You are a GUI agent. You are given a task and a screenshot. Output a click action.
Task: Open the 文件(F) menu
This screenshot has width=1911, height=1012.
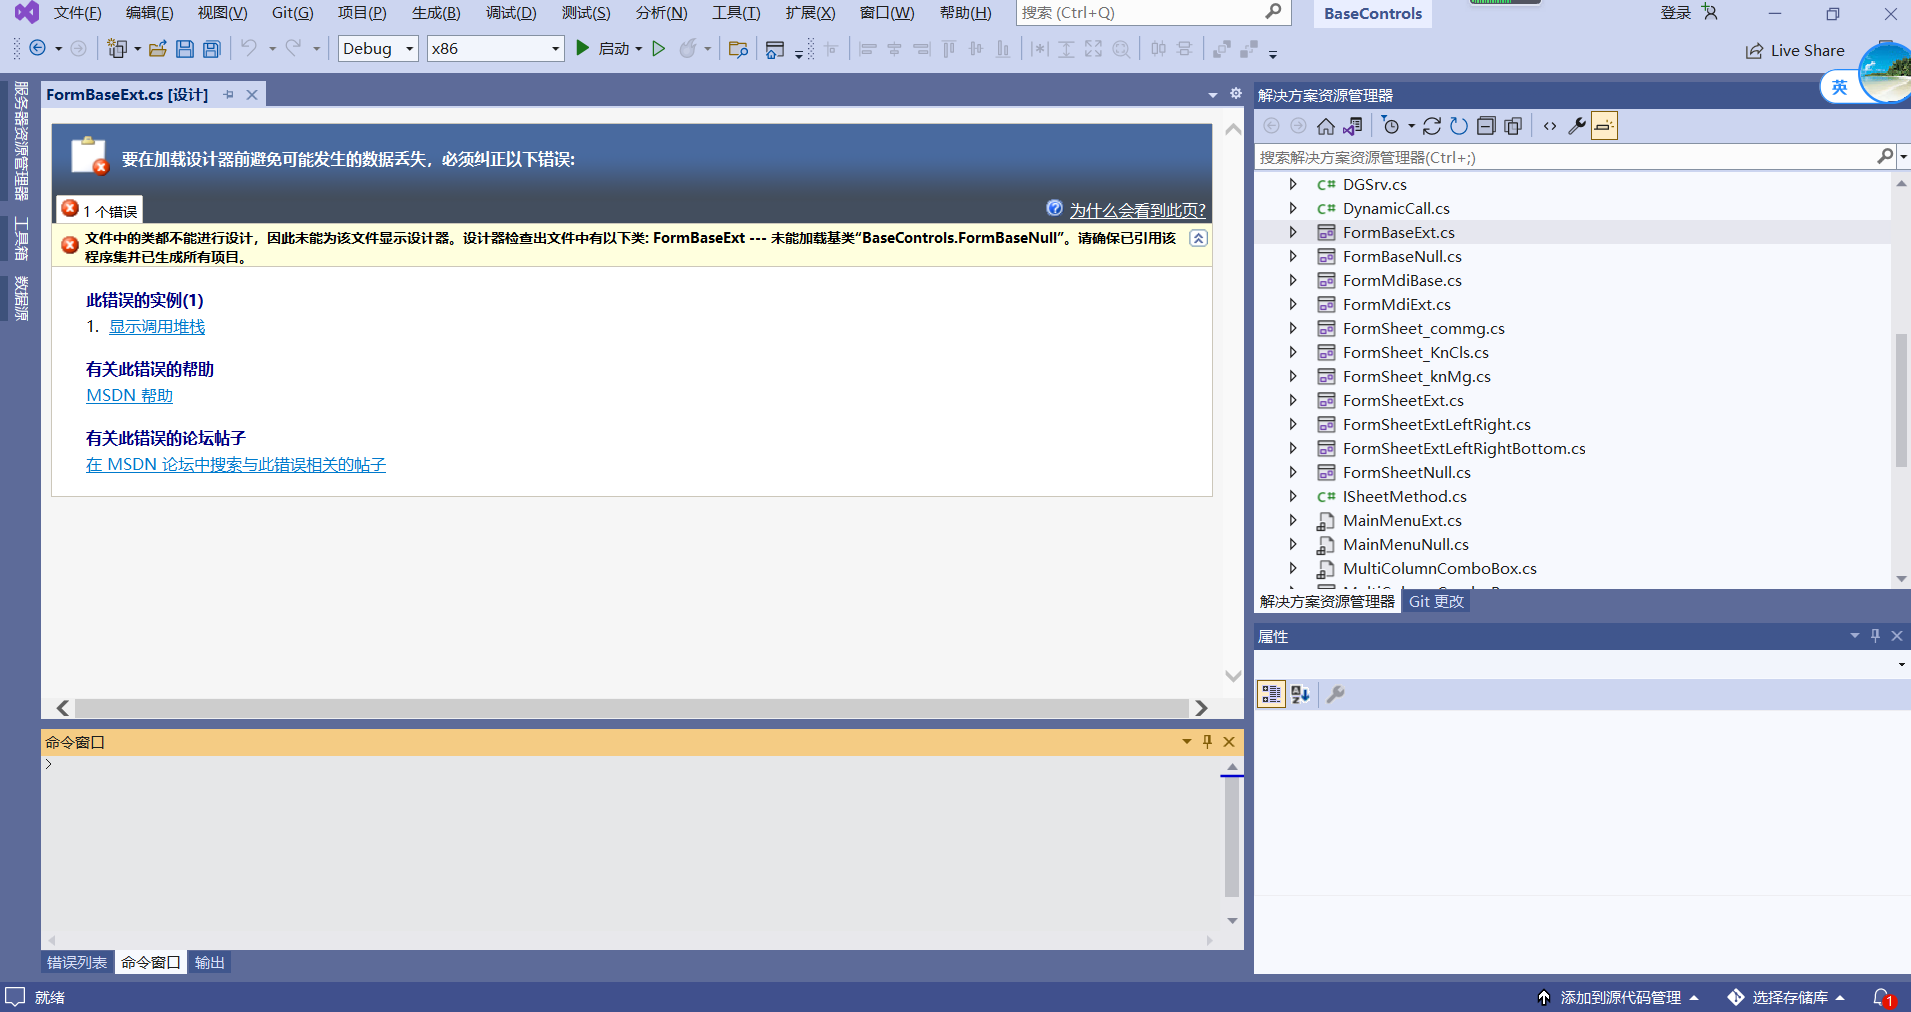point(78,13)
